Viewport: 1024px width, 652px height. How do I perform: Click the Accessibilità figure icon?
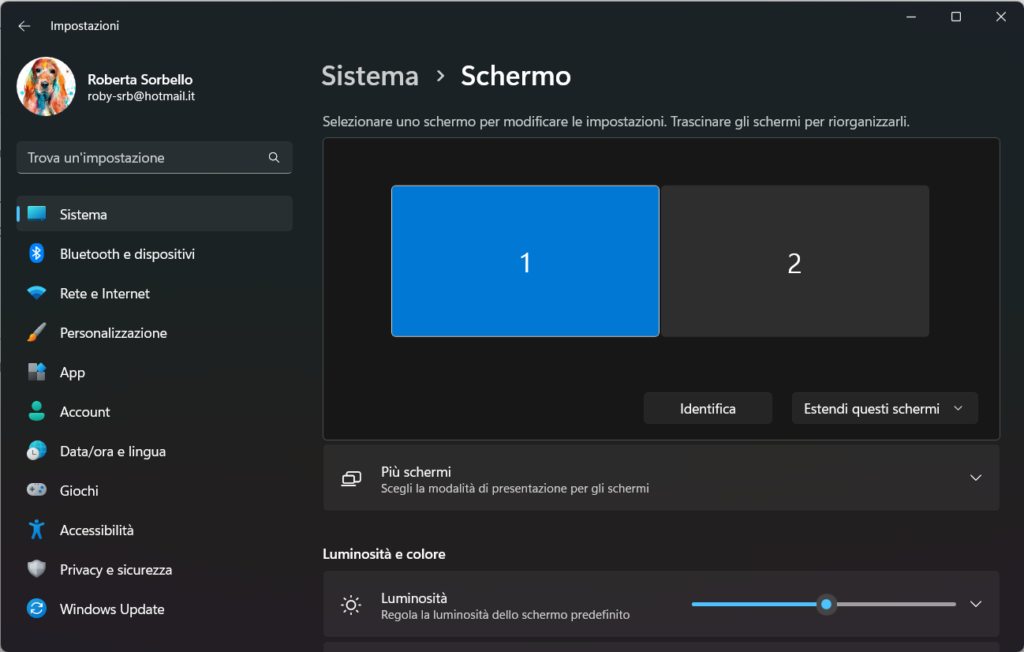[37, 530]
